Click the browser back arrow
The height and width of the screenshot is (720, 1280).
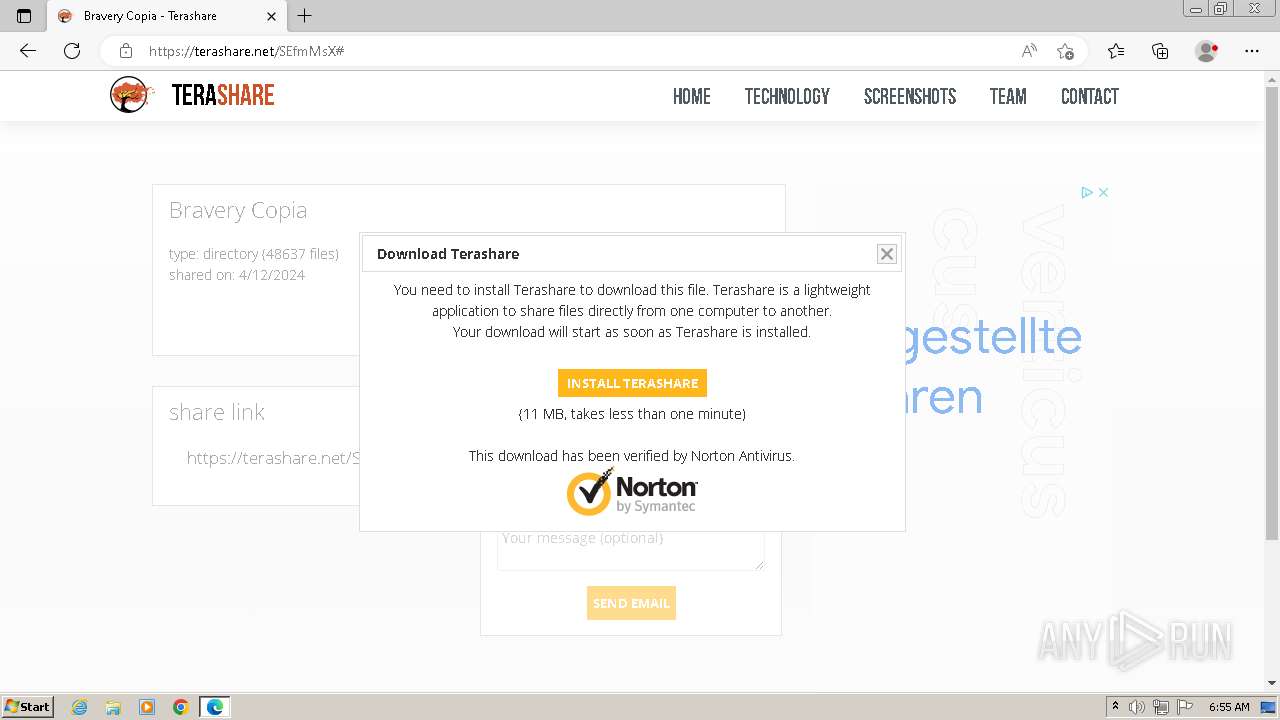pos(28,51)
